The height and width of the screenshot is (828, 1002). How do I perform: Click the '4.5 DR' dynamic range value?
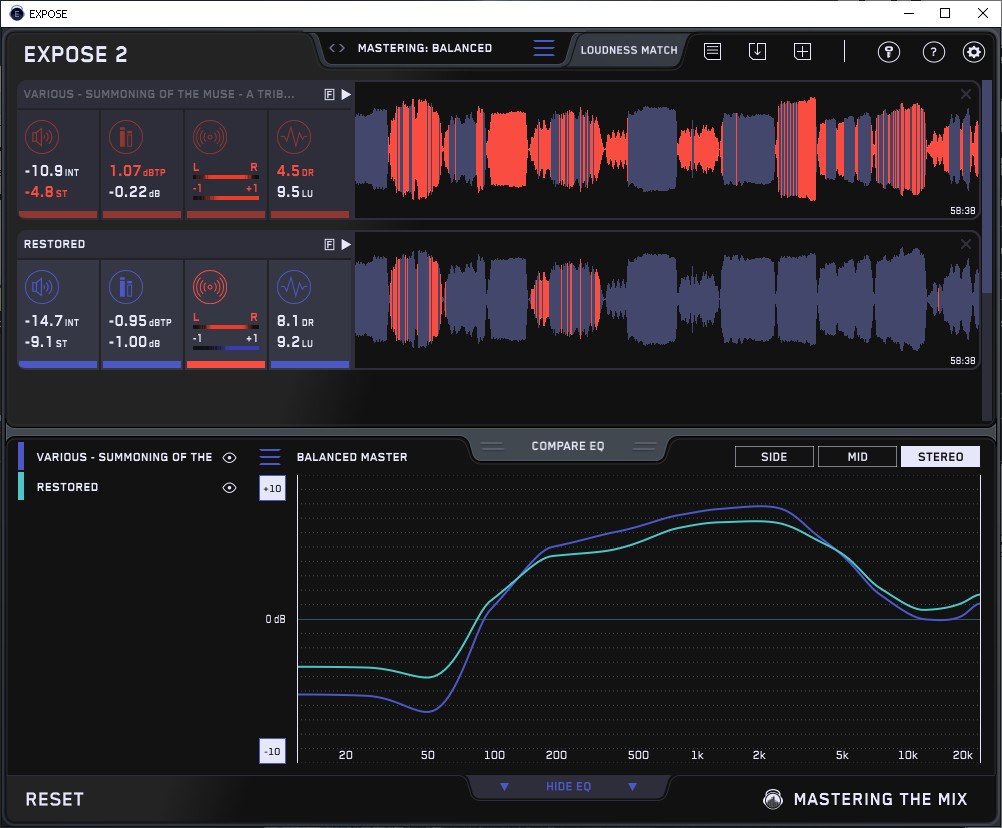tap(295, 171)
